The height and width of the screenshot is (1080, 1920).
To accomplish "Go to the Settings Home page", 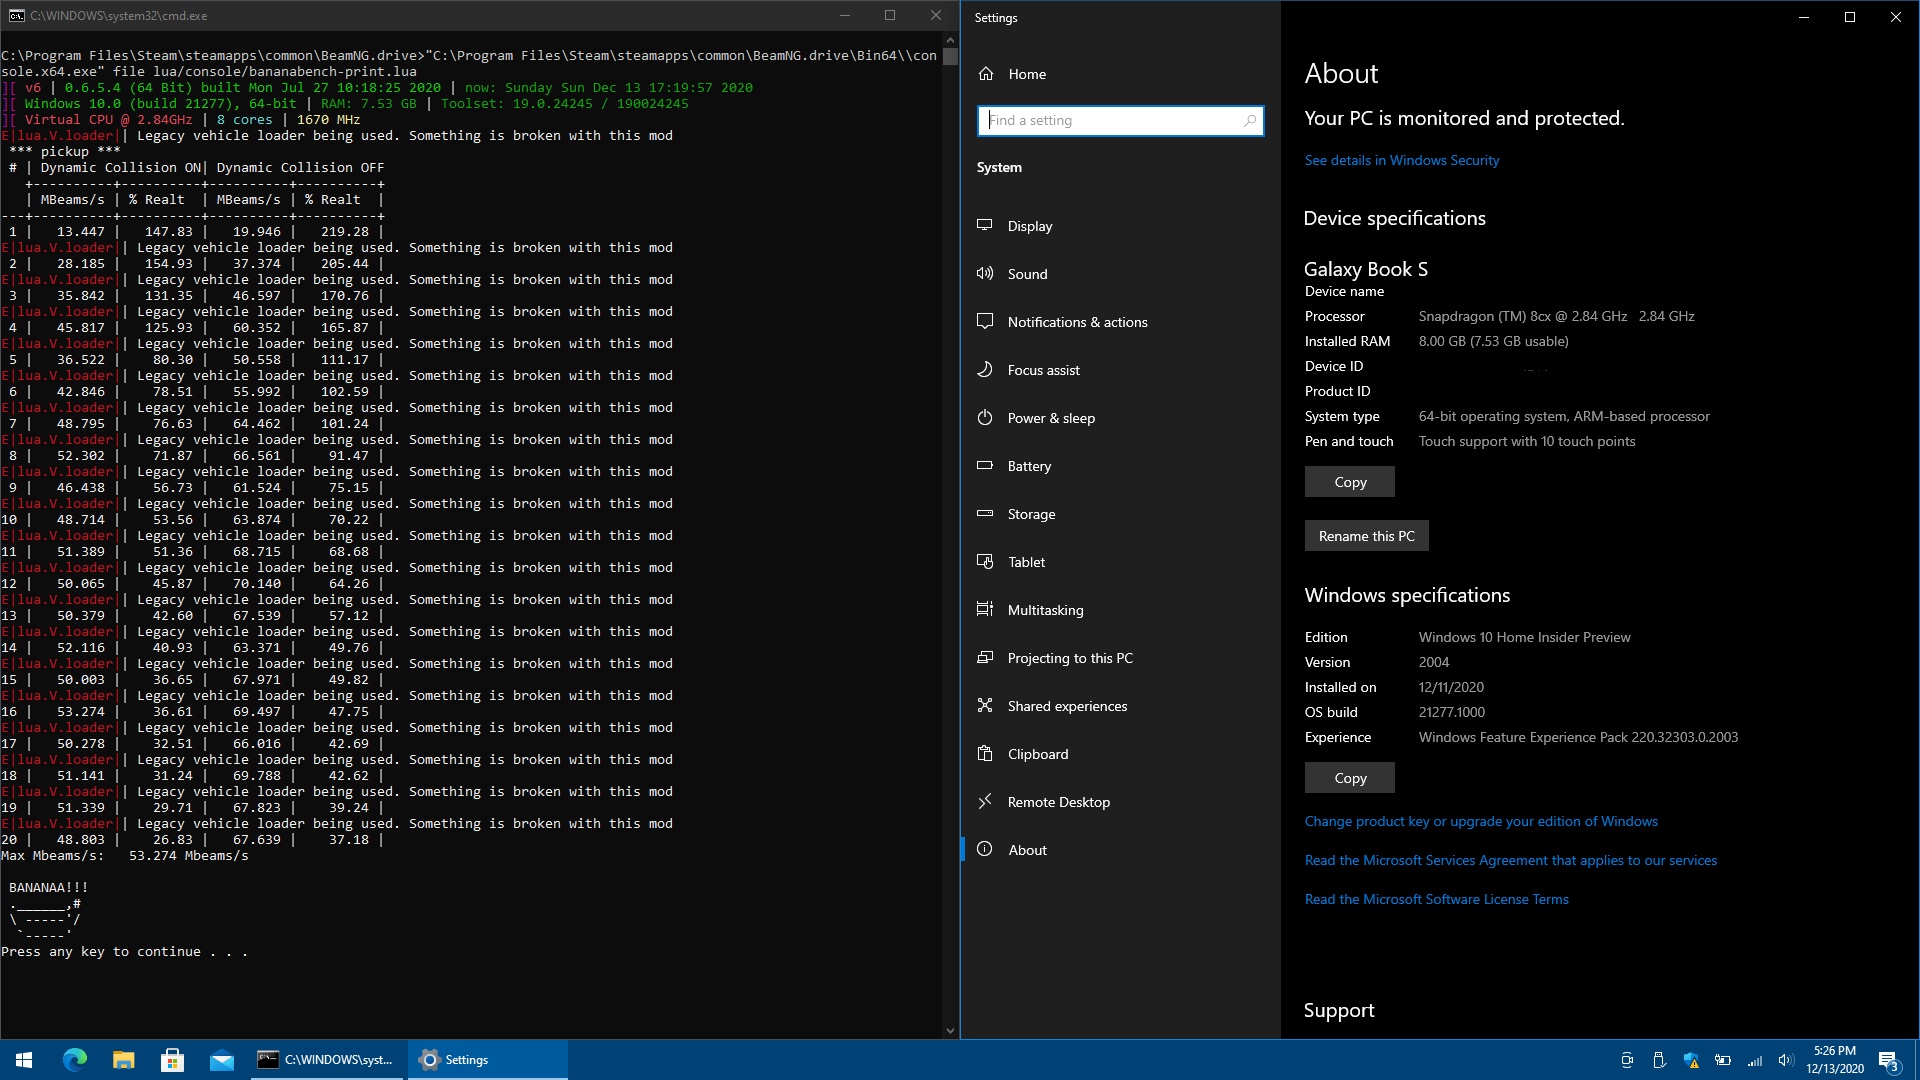I will click(1026, 74).
